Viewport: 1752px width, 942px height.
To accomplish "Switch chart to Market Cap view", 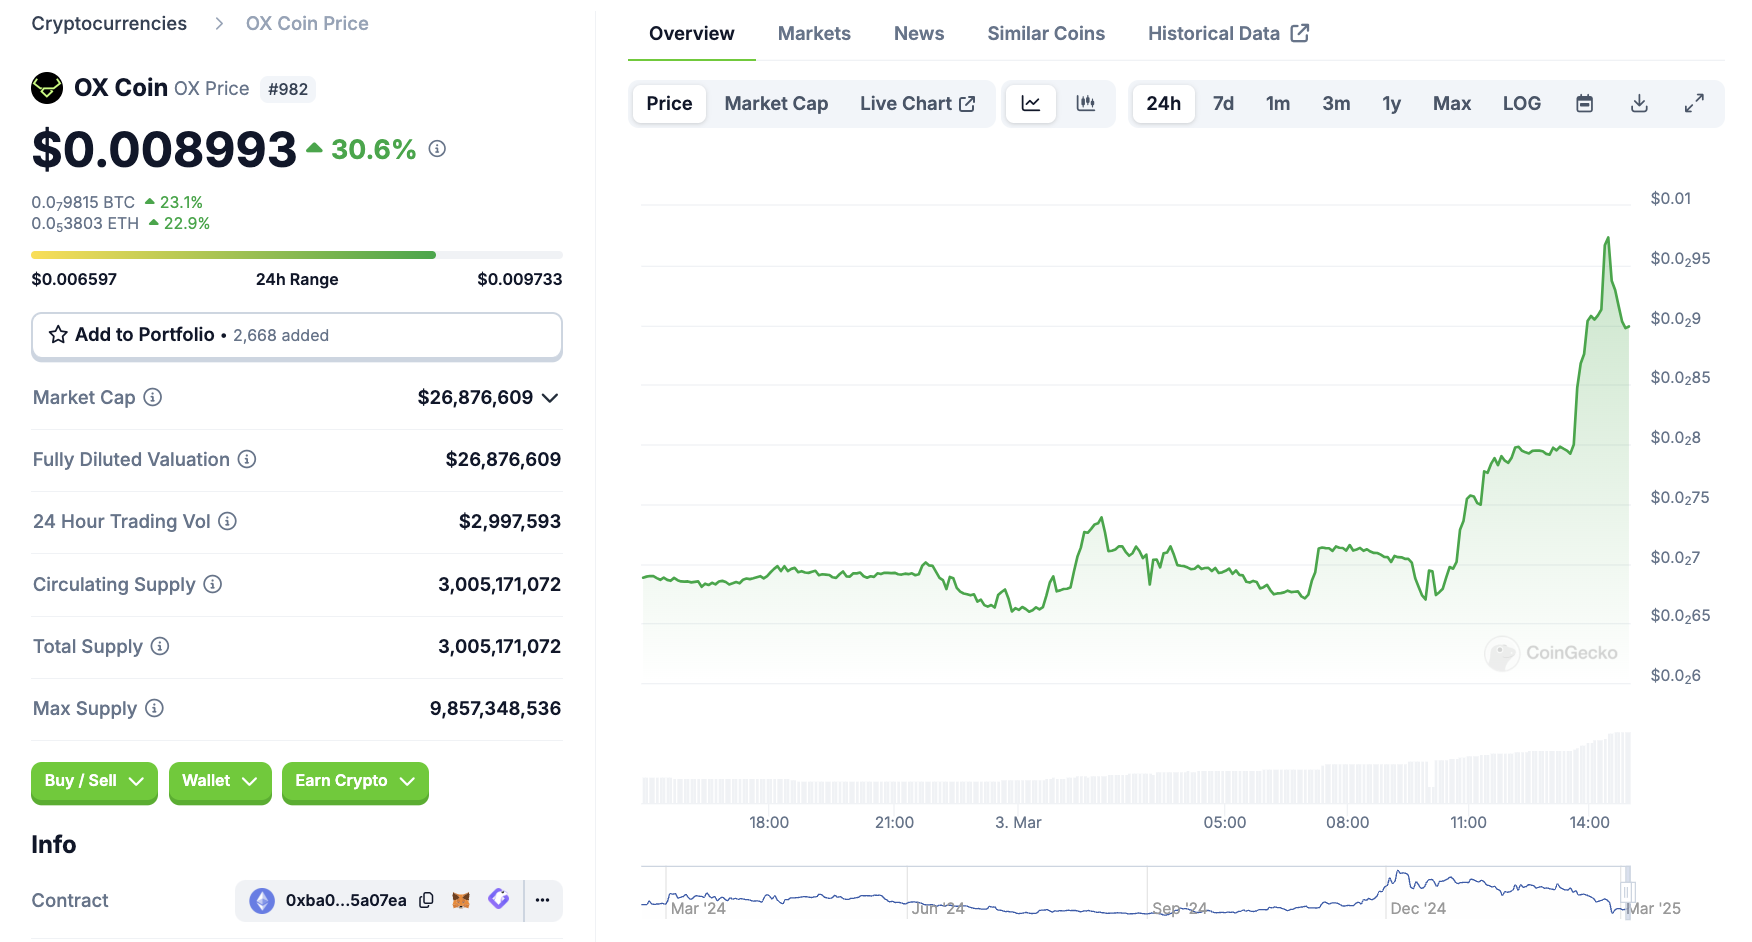I will pos(776,104).
